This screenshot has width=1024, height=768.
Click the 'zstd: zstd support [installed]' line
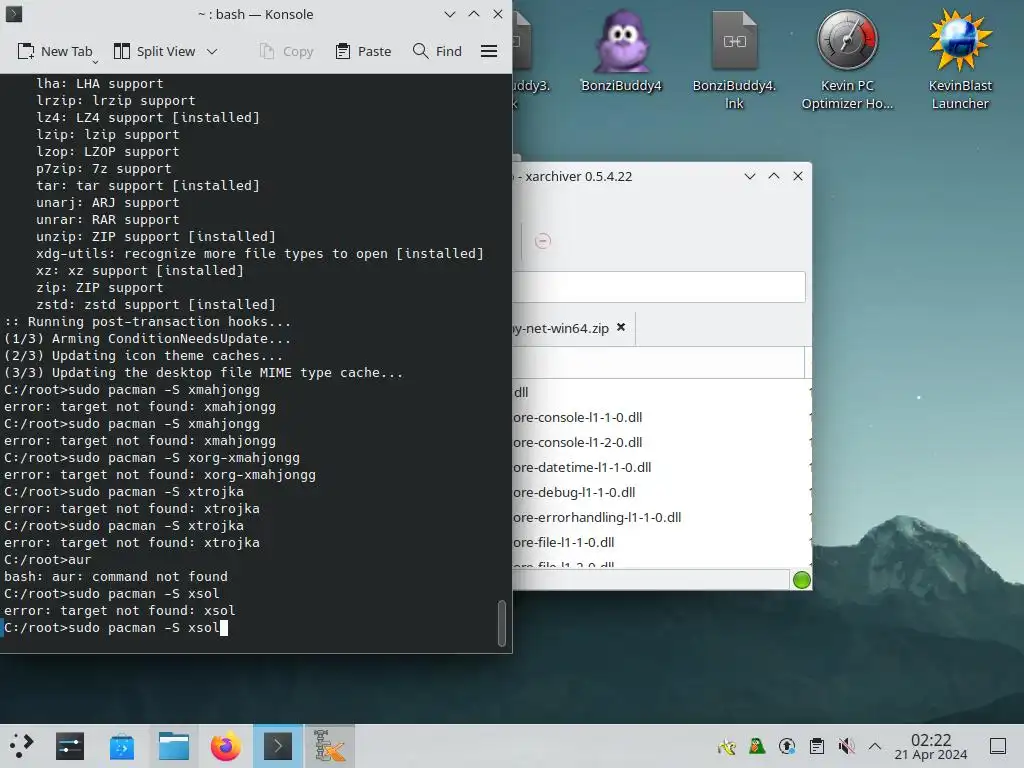tap(156, 304)
